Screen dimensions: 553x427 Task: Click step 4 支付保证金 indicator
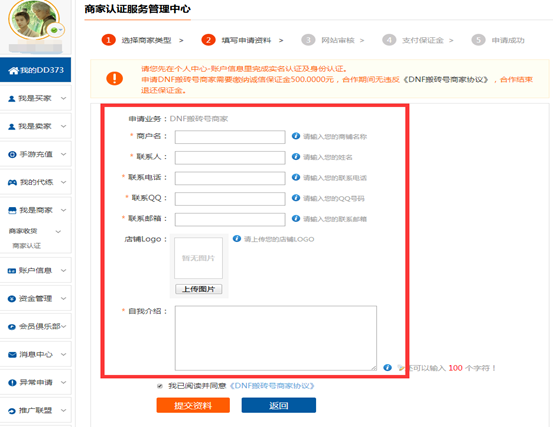coord(413,40)
